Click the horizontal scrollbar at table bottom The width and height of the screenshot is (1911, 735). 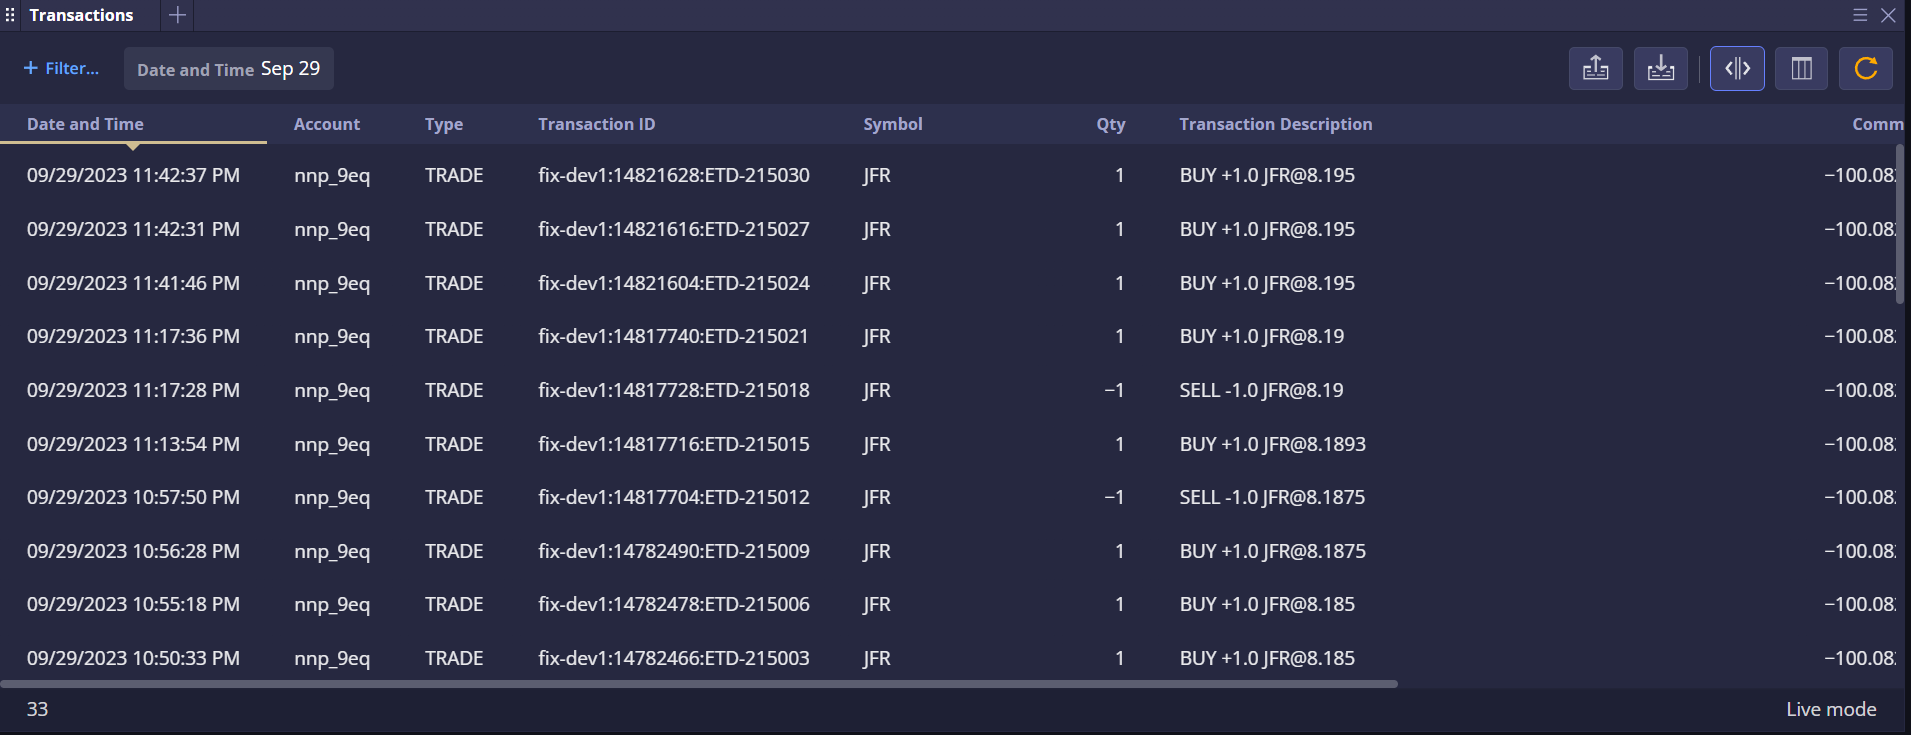700,684
